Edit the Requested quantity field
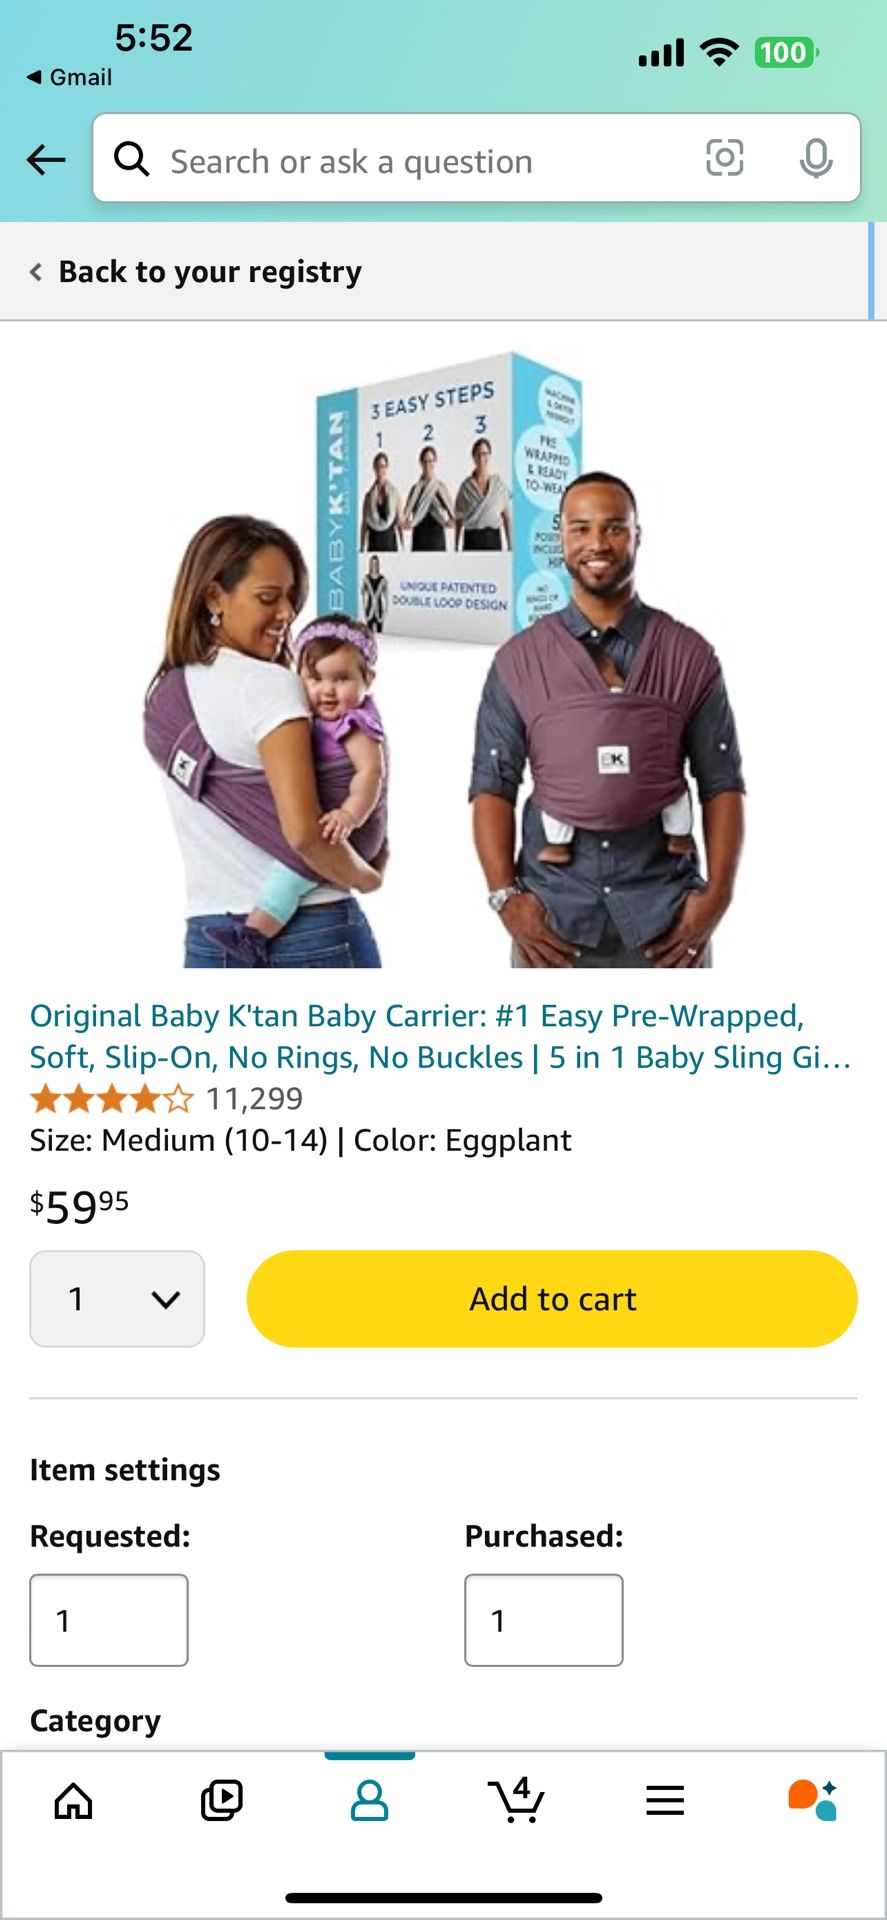The image size is (887, 1920). [109, 1620]
